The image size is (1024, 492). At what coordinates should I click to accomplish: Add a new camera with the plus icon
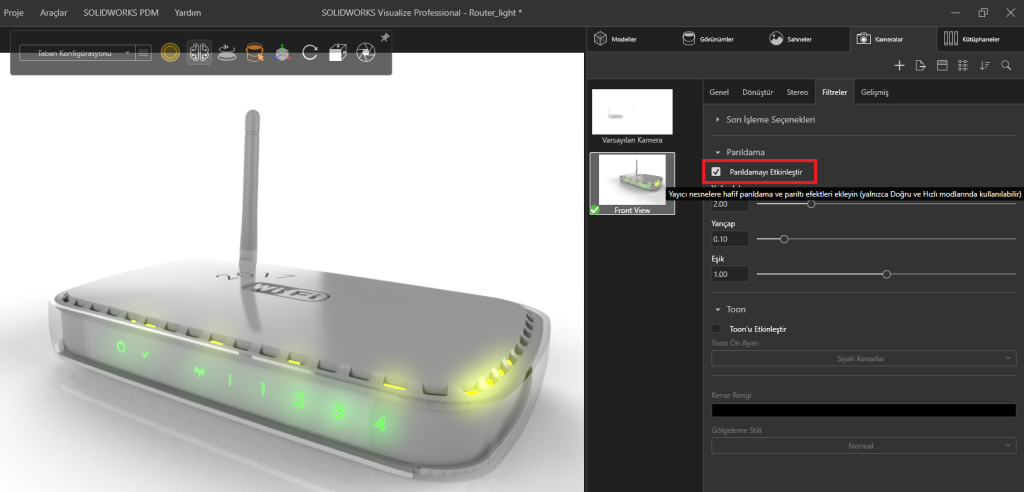click(899, 65)
